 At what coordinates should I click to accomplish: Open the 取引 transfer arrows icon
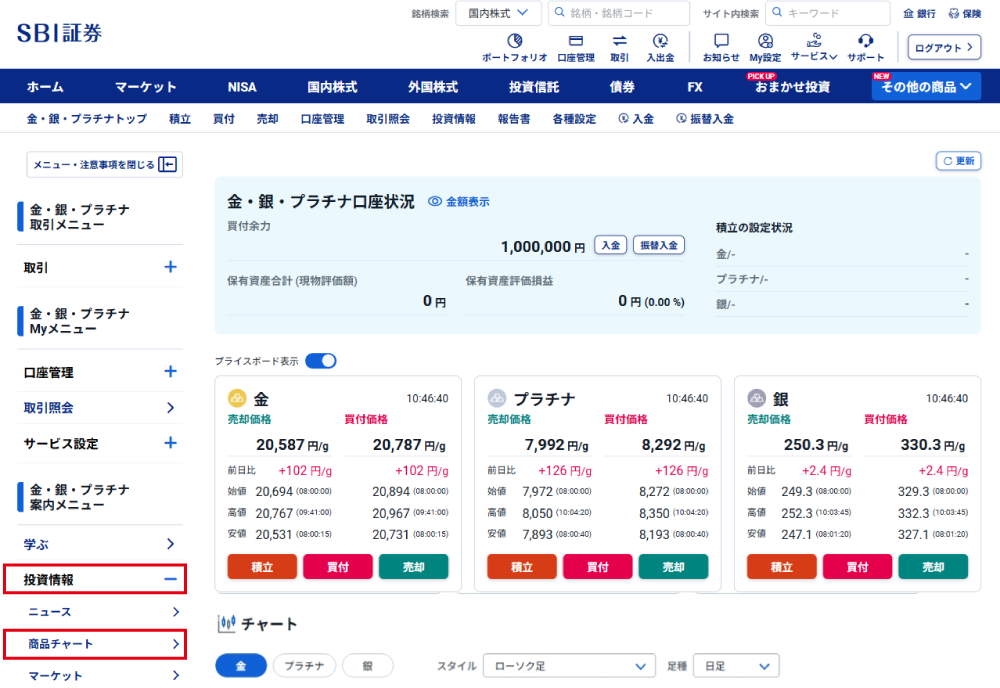619,41
